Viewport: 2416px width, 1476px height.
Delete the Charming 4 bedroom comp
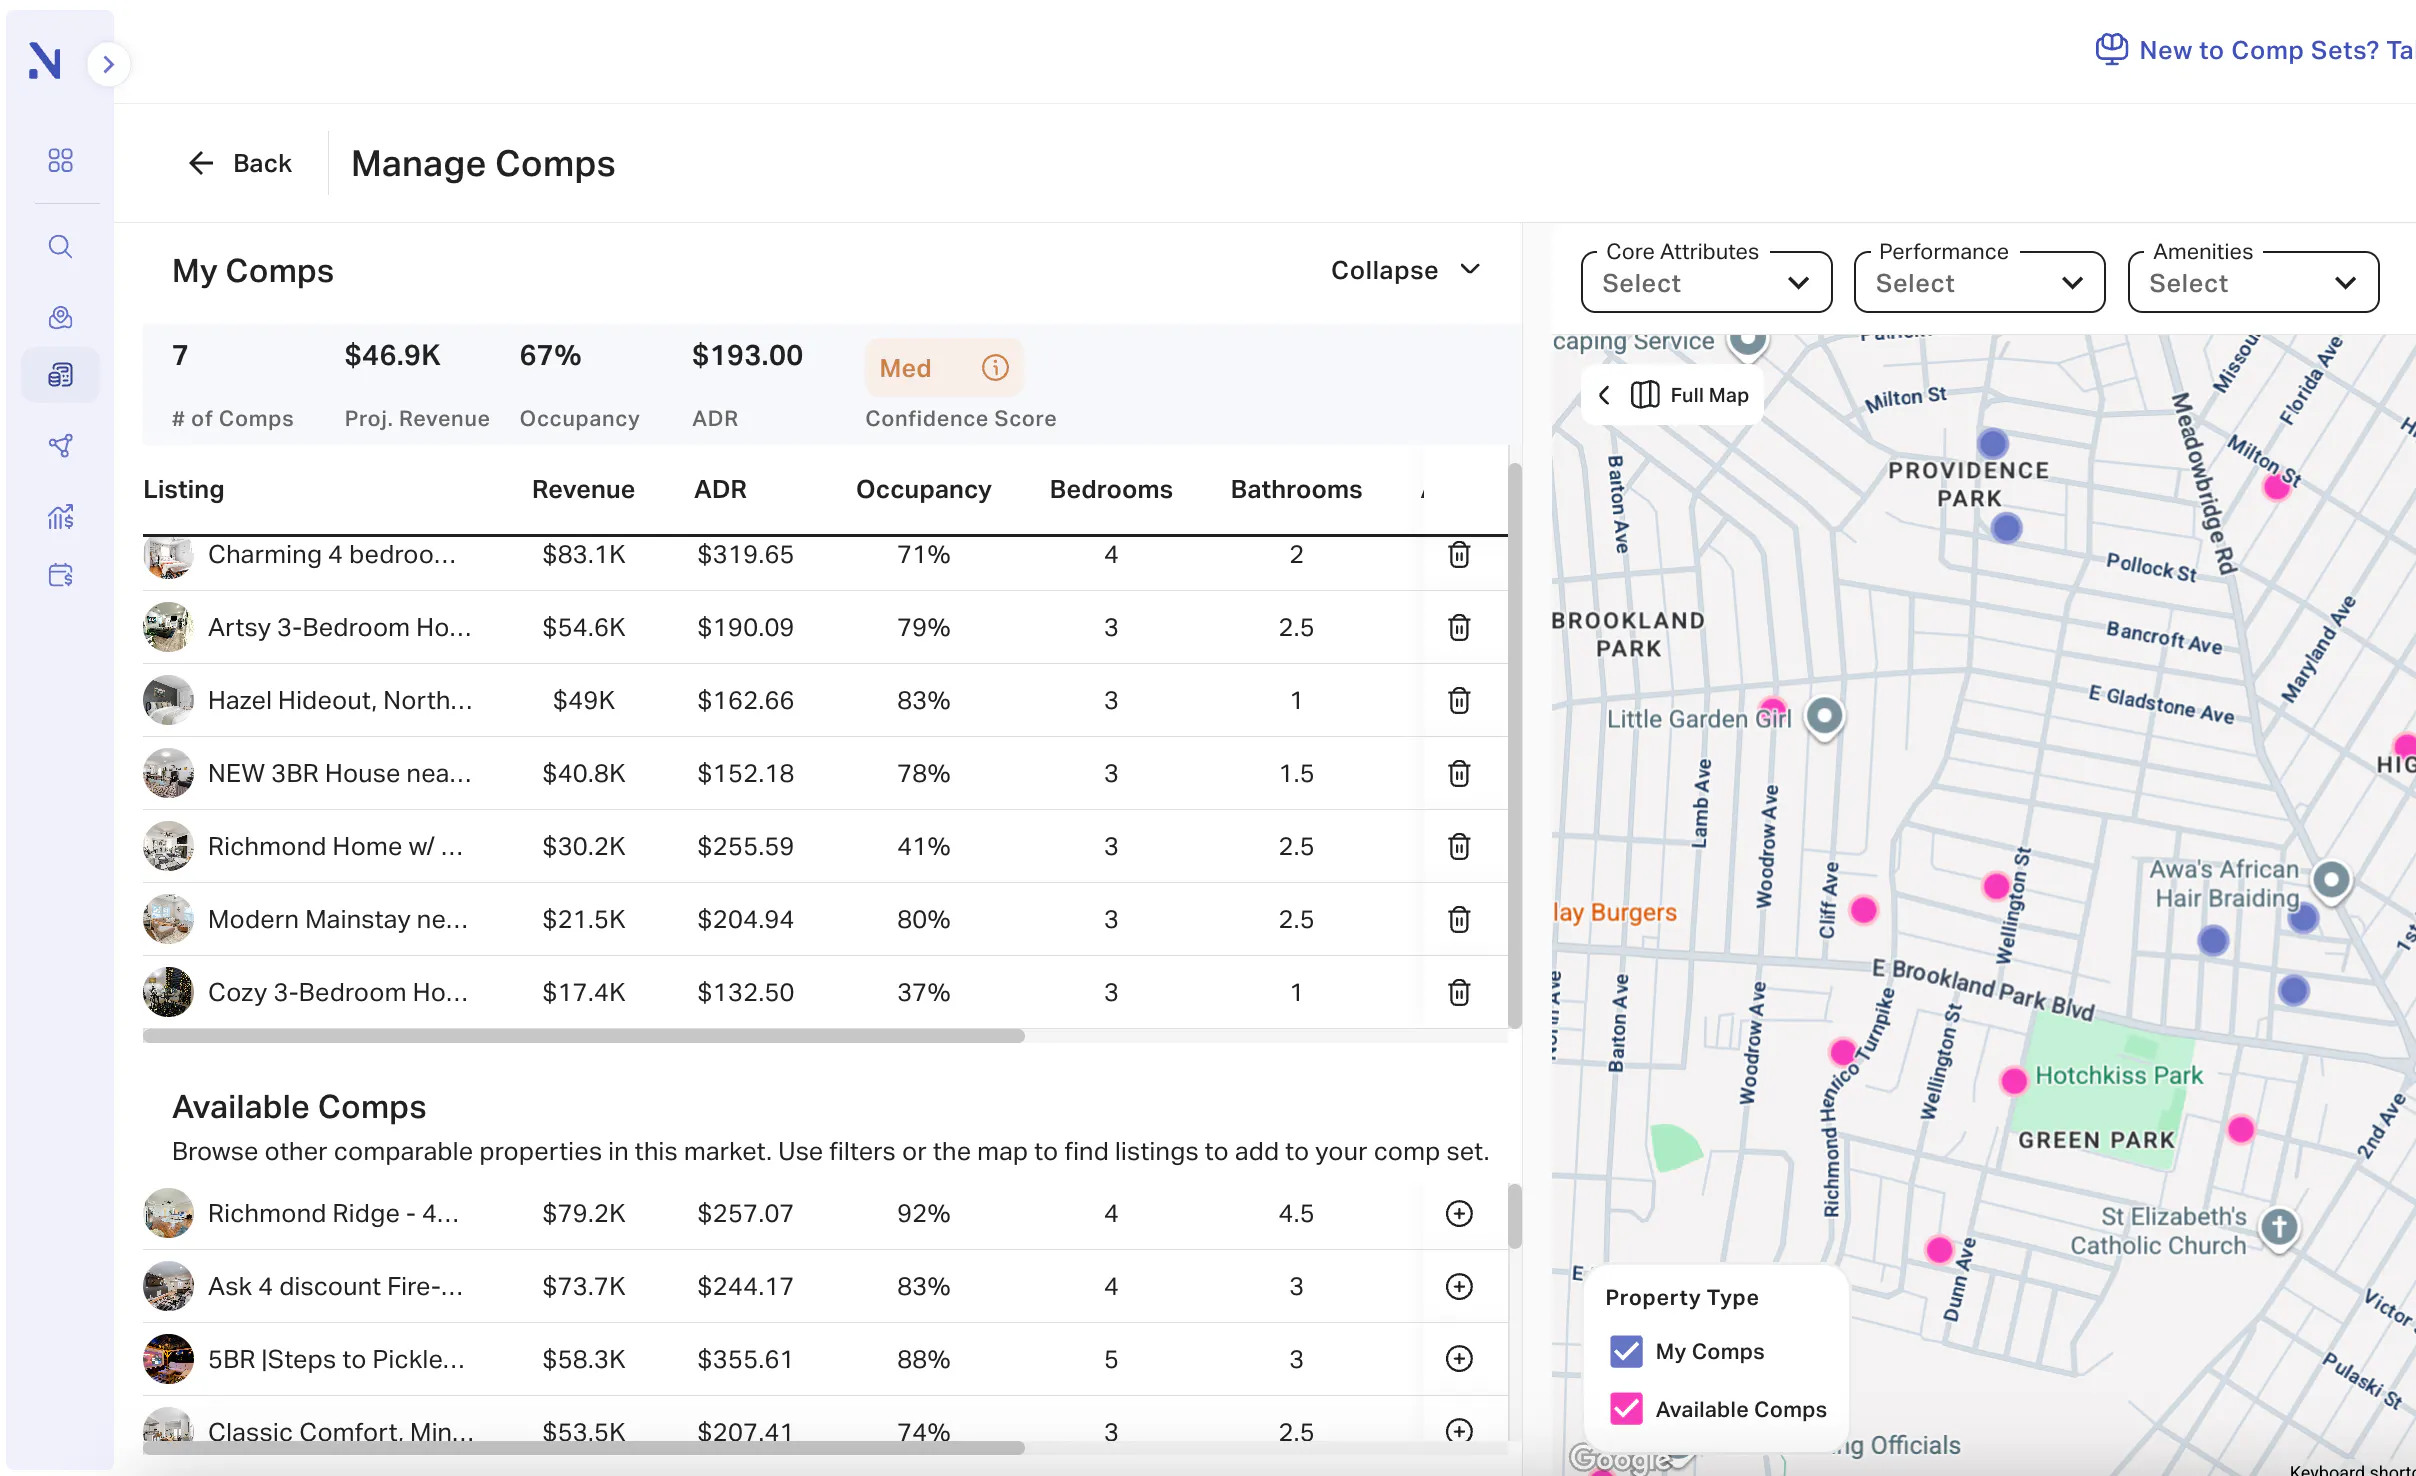pos(1459,554)
